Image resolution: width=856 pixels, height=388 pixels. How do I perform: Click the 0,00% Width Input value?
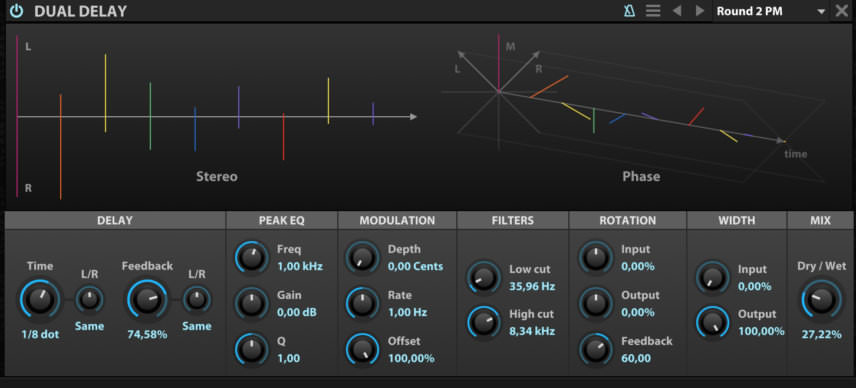(x=754, y=286)
